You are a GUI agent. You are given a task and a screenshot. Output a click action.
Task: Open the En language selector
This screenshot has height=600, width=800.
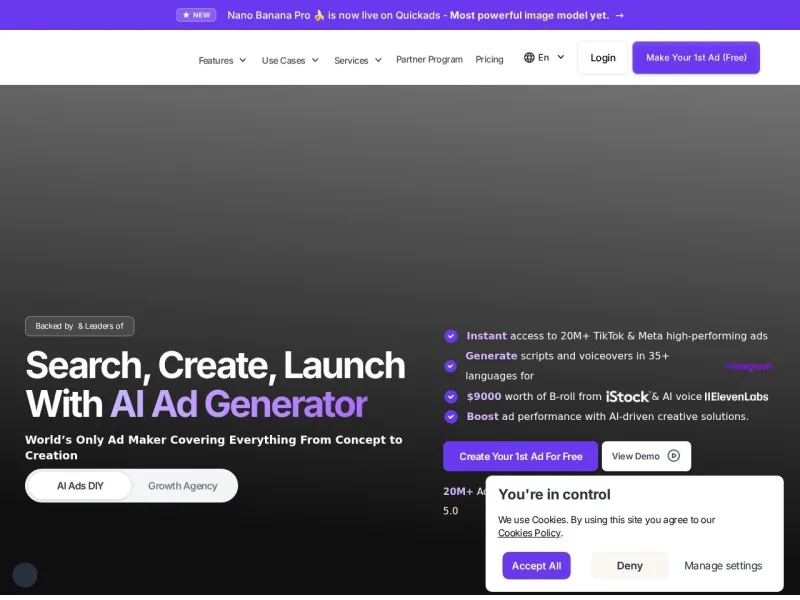coord(545,57)
